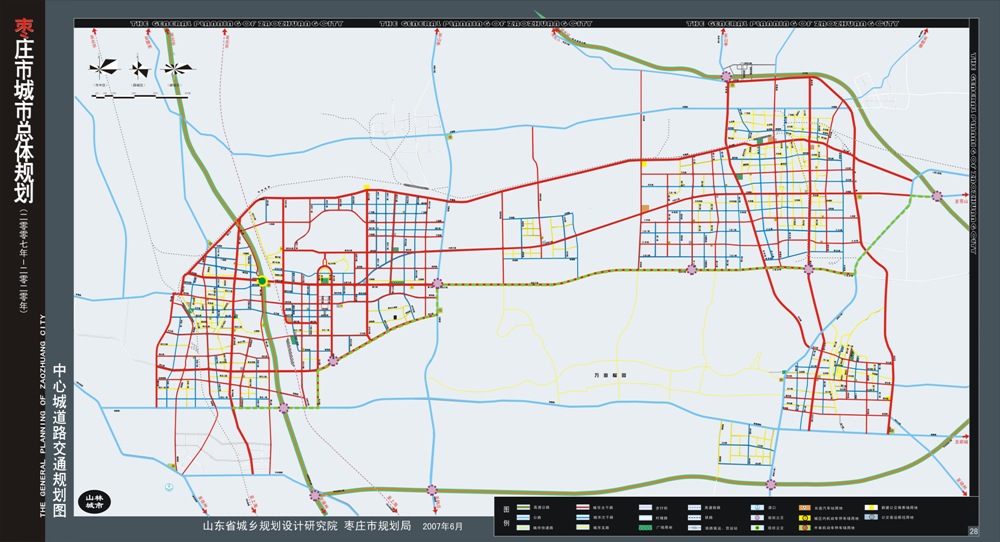The image size is (1000, 542).
Task: Click the 2007年6月 date in footer
Action: point(443,527)
